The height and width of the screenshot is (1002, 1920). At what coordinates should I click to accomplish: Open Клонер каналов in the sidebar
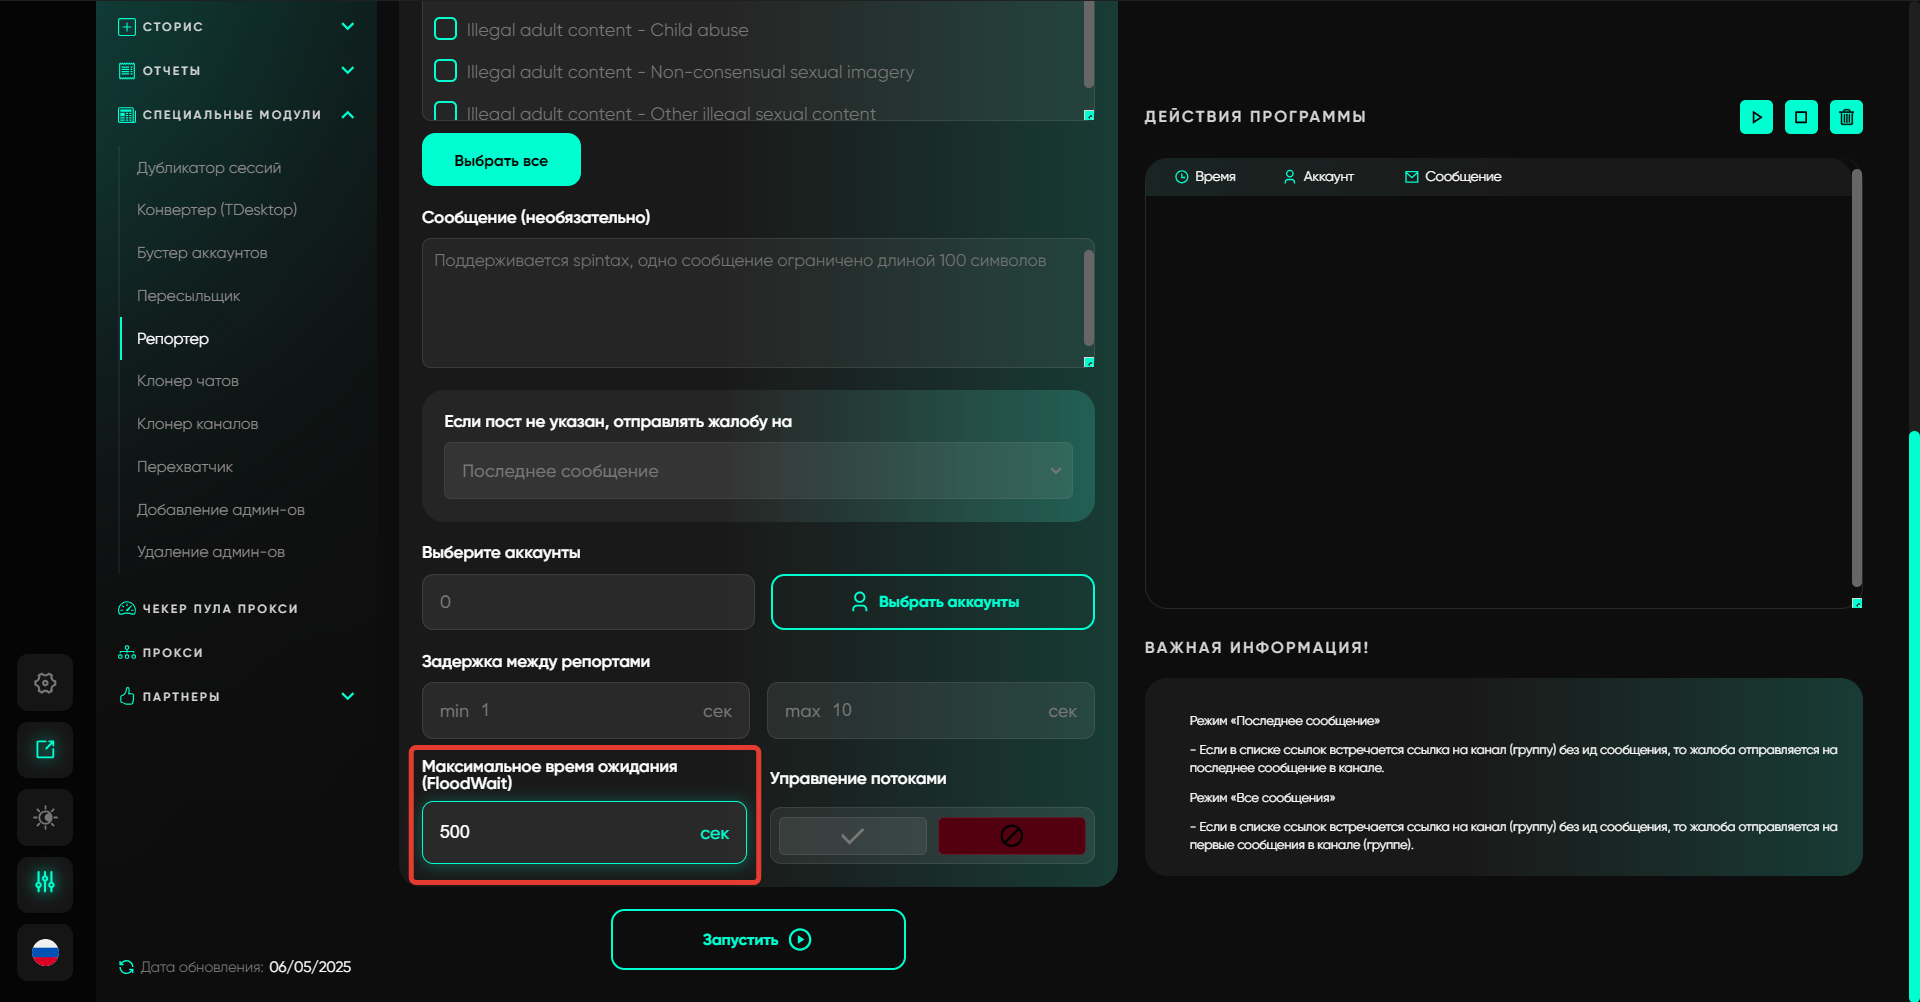pyautogui.click(x=197, y=424)
